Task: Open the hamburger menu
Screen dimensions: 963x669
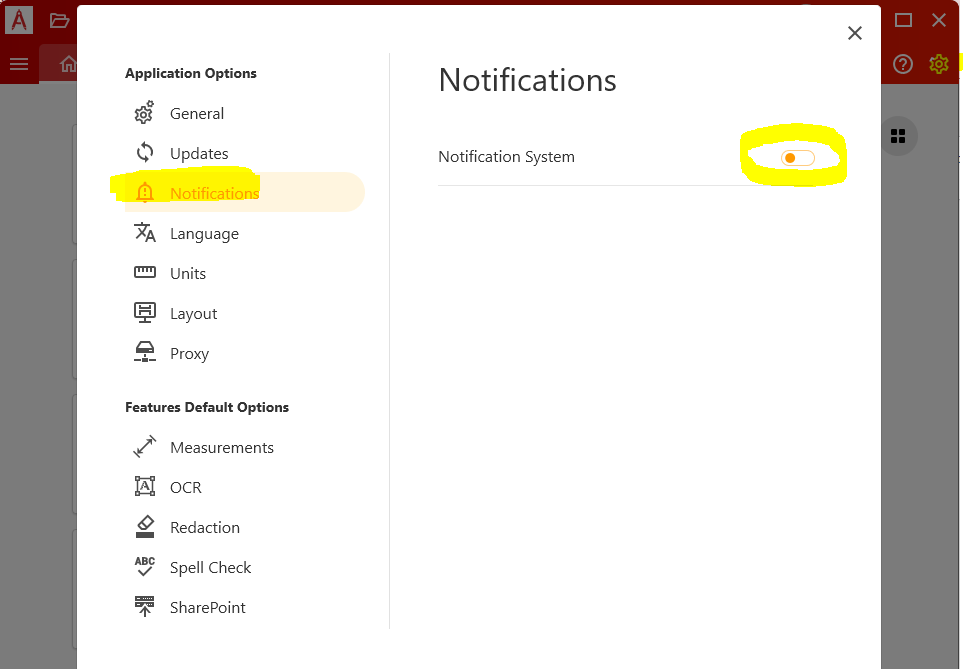Action: (x=19, y=65)
